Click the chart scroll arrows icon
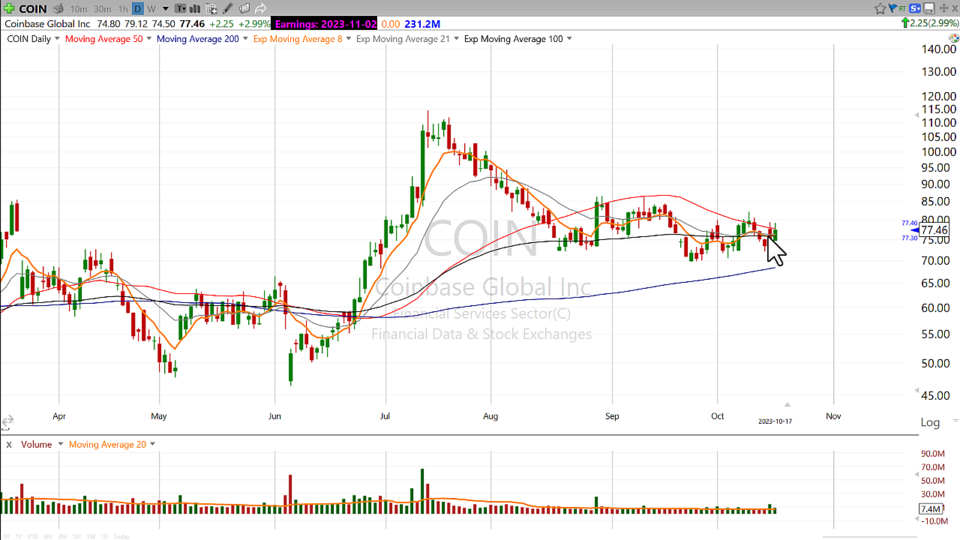This screenshot has height=540, width=960. (x=7, y=421)
